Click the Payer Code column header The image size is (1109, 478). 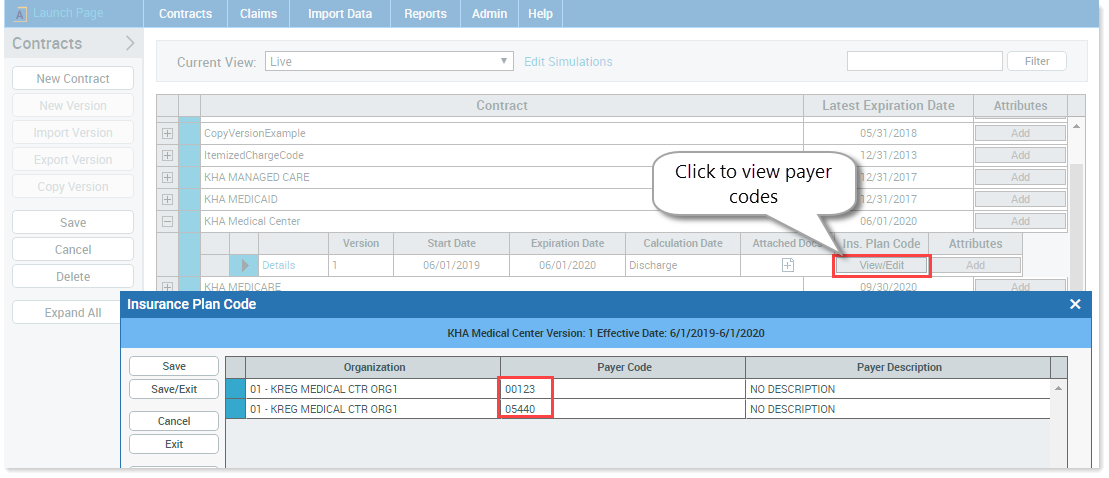[622, 367]
